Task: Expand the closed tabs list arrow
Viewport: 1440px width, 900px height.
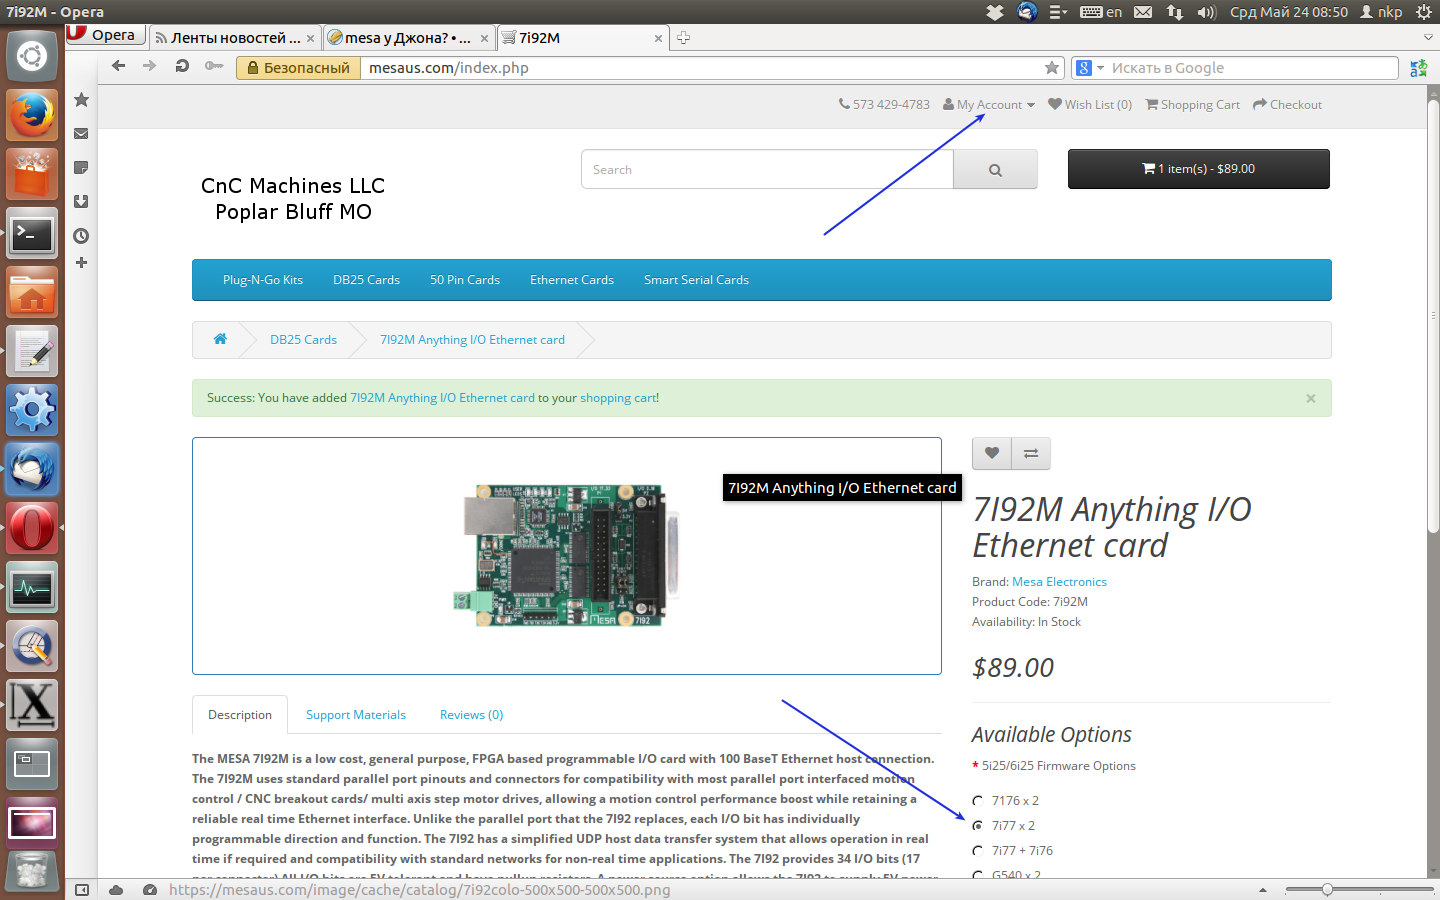Action: click(1428, 37)
